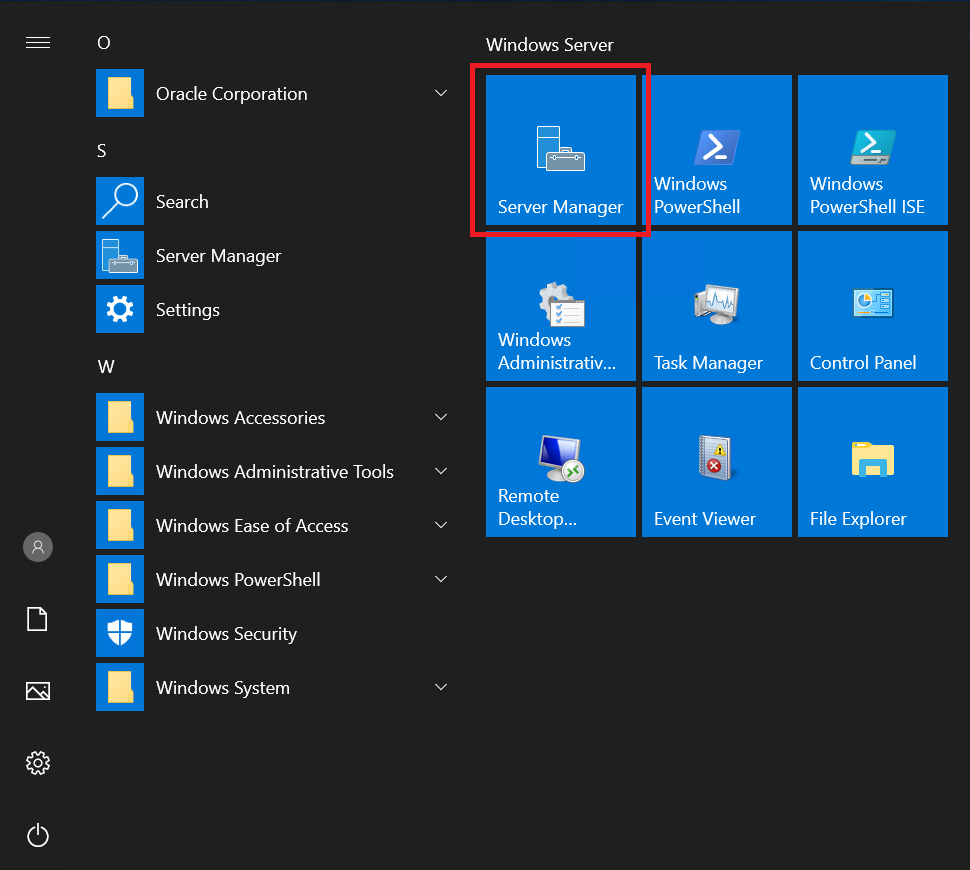Open the Server Manager tile
Screen dimensions: 970x870
pos(560,150)
